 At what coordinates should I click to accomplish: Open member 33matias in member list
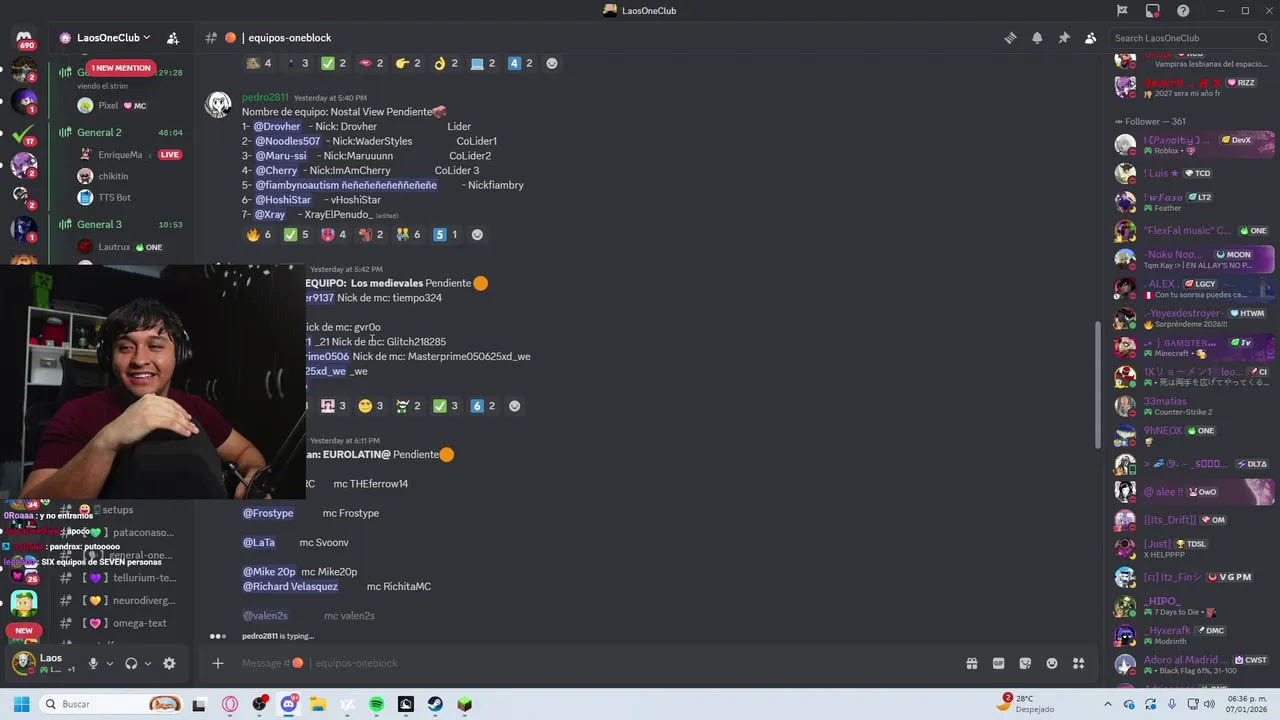[x=1193, y=406]
